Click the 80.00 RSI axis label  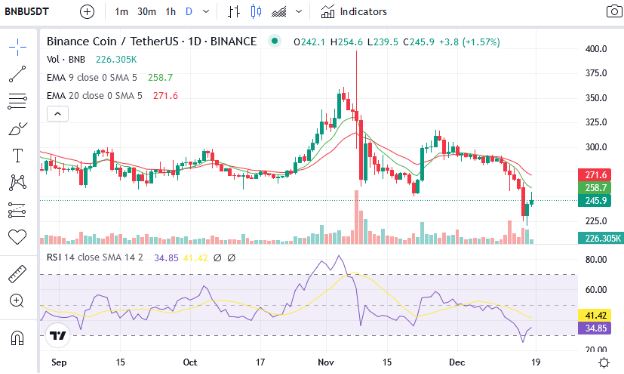596,259
